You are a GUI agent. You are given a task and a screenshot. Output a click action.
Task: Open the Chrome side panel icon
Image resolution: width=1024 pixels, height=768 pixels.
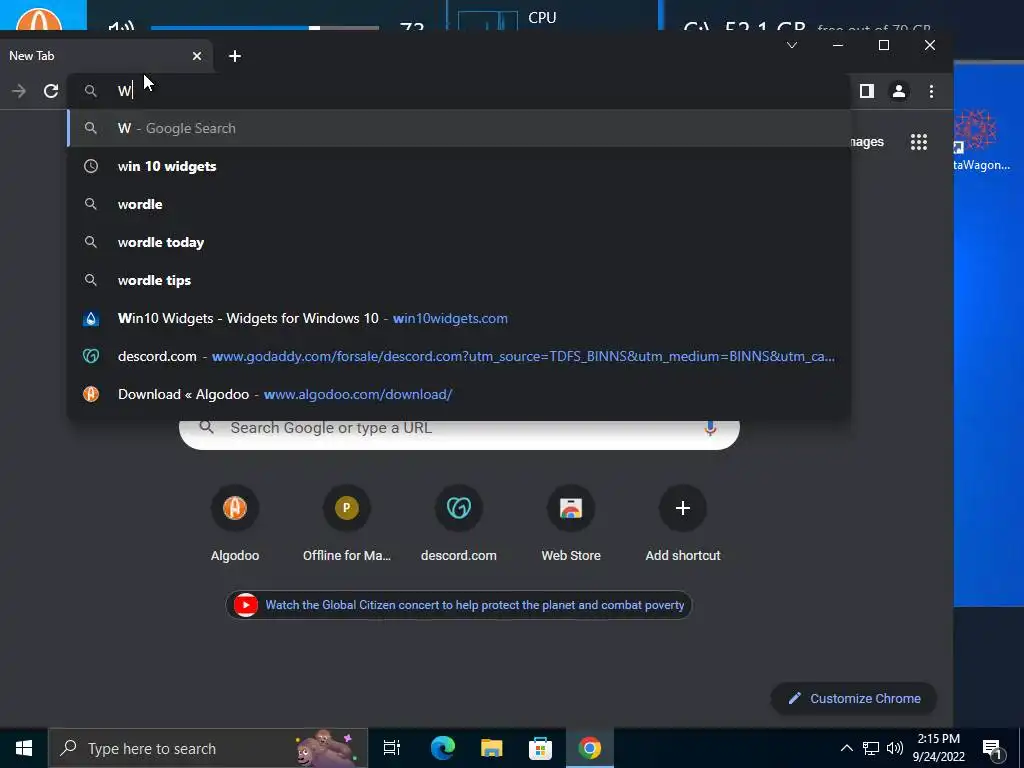[x=867, y=91]
